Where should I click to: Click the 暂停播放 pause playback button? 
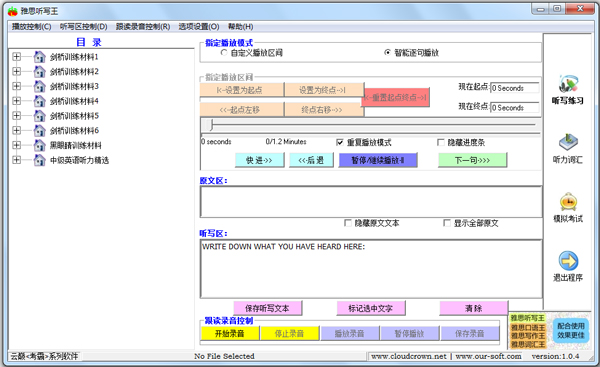pos(409,333)
